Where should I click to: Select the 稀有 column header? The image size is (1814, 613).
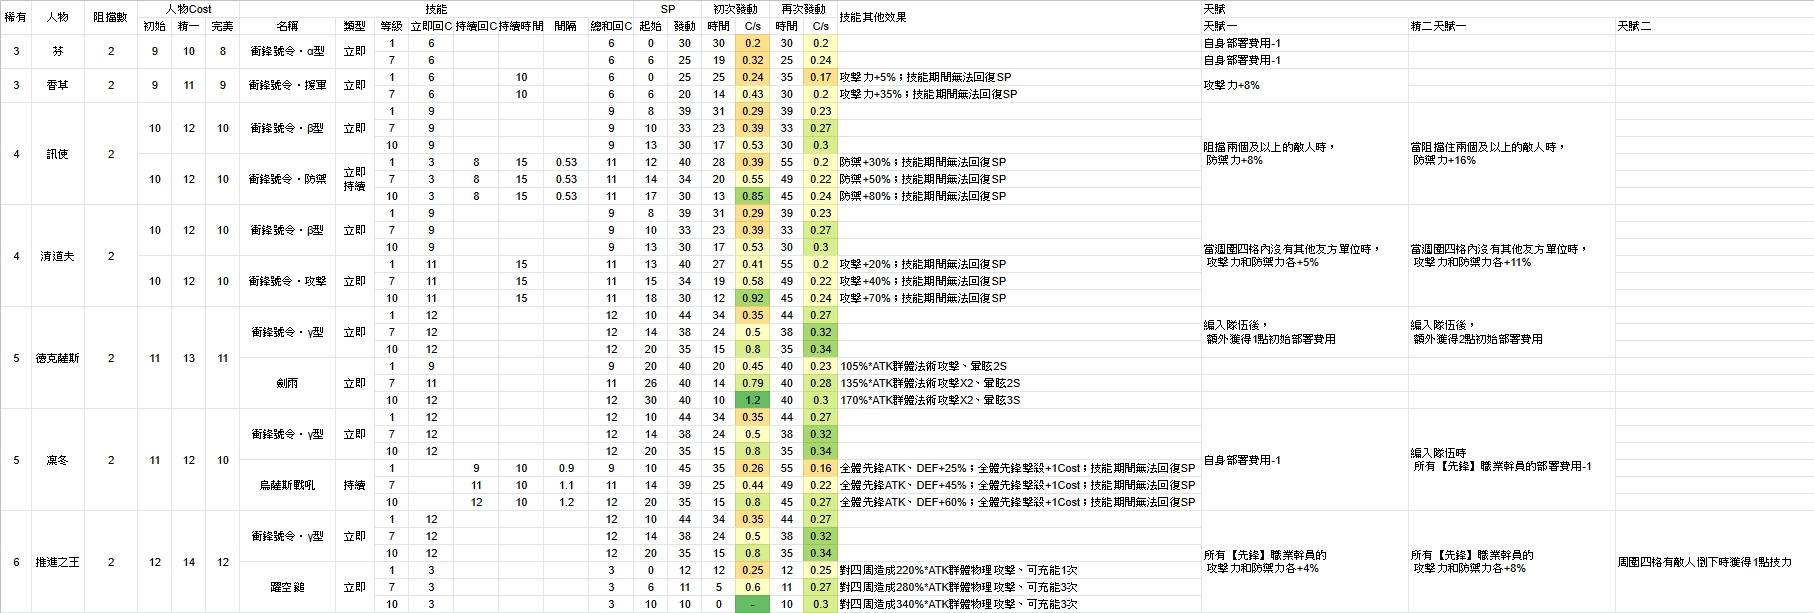16,17
